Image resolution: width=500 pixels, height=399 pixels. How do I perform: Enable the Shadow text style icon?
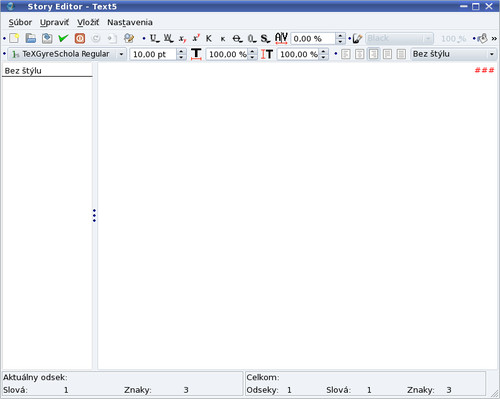pyautogui.click(x=265, y=39)
